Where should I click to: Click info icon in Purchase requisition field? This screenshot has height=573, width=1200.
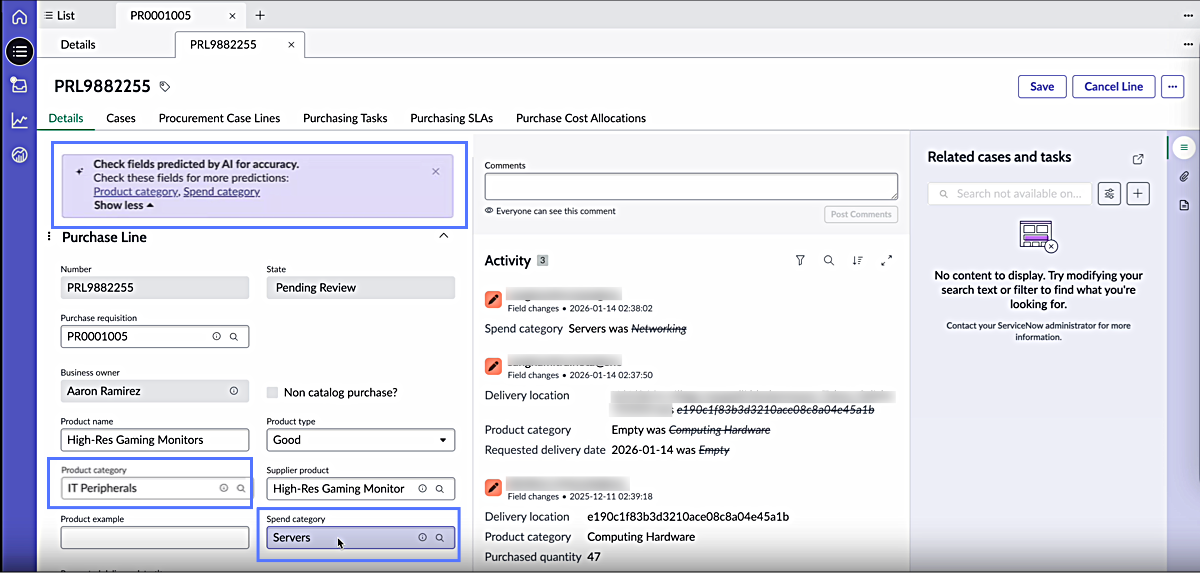pos(216,337)
